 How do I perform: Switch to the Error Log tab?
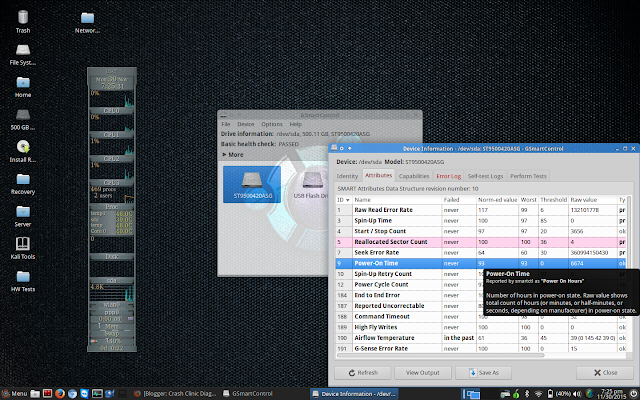[449, 176]
